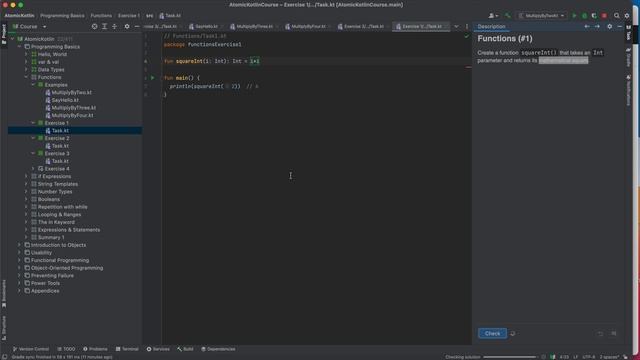This screenshot has height=360, width=640.
Task: Switch to Exercise 2 Task.kt editor tab
Action: coord(363,27)
